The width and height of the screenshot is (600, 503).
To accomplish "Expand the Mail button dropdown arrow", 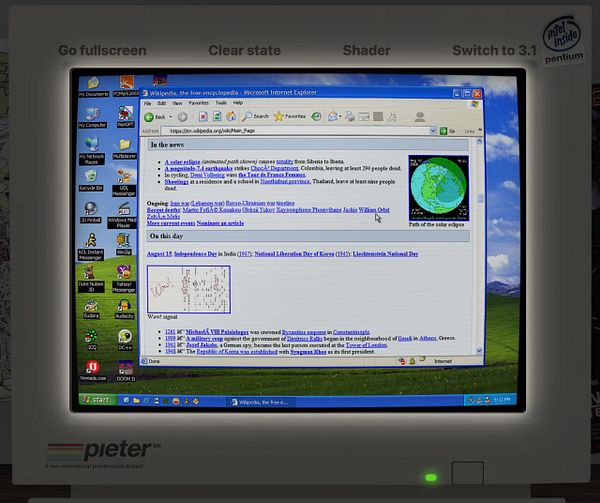I will (340, 116).
